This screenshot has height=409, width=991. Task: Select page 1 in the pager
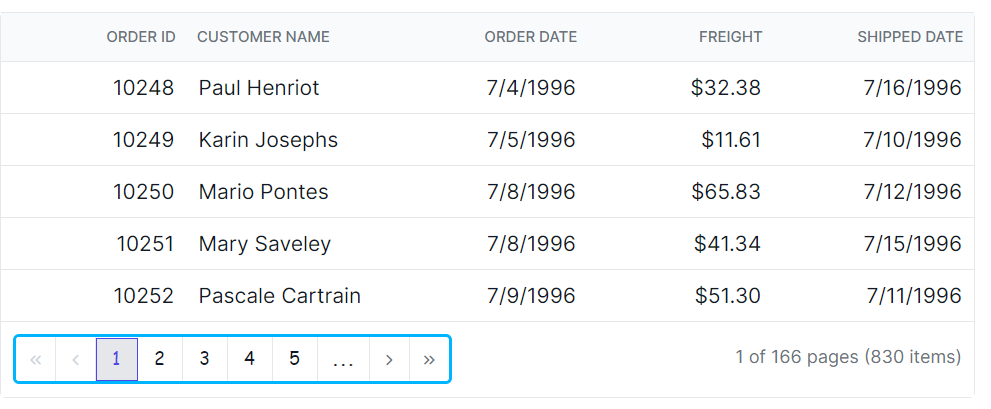click(117, 359)
